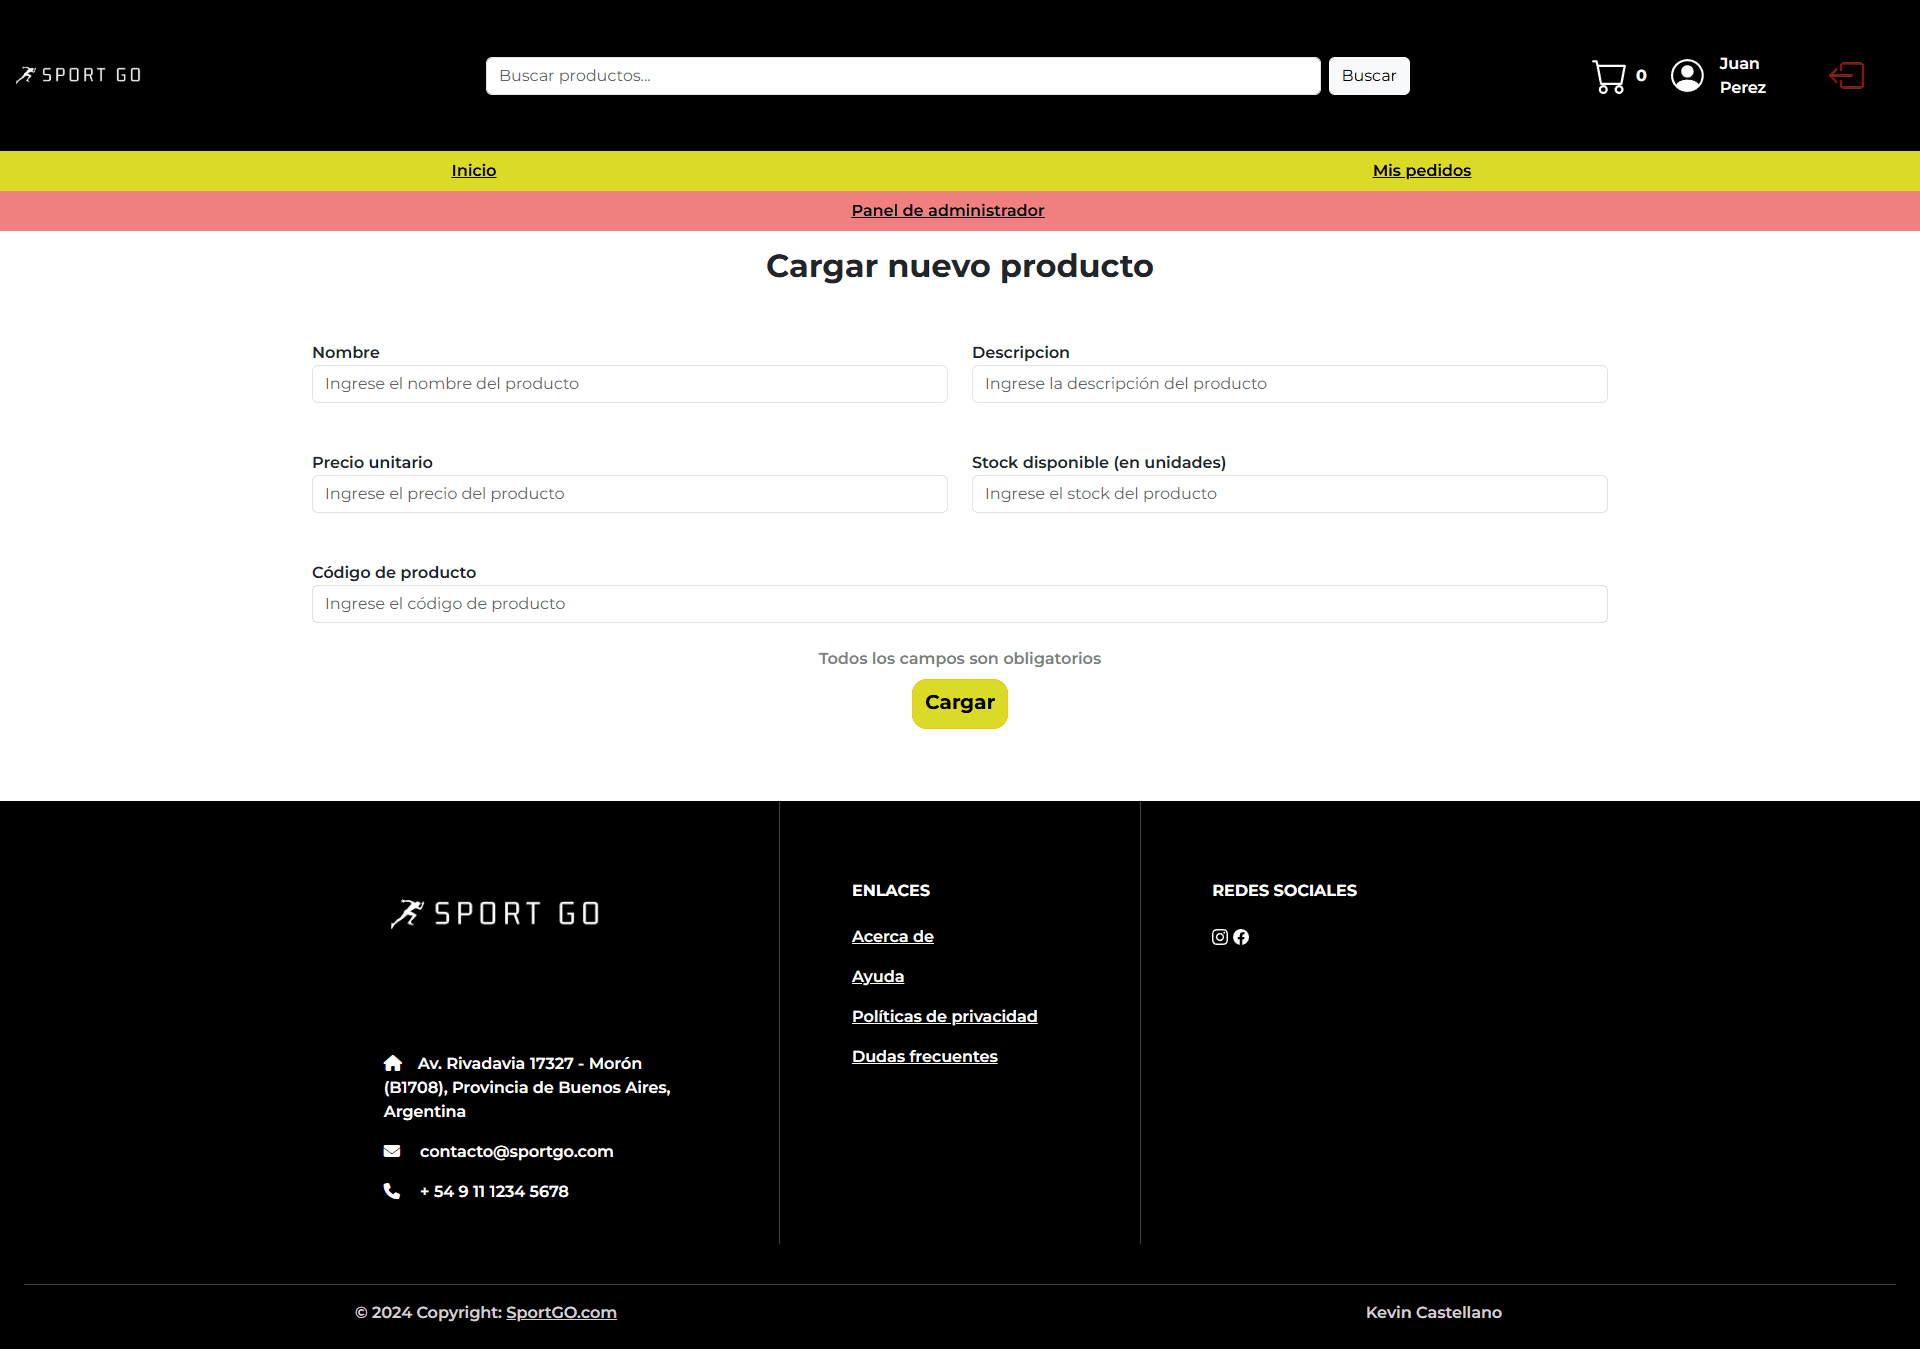The height and width of the screenshot is (1349, 1920).
Task: Visit the SportGO.com copyright link
Action: 560,1312
